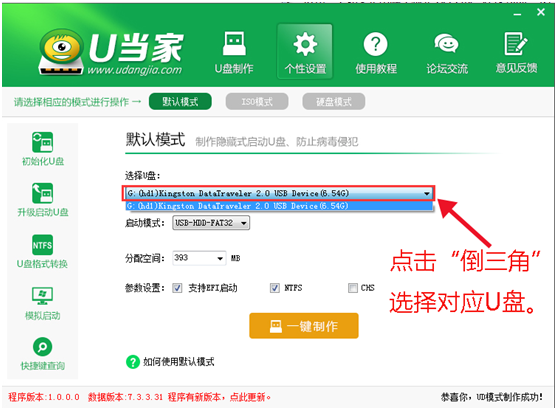Select 初始化U盘 sidebar icon

43,142
